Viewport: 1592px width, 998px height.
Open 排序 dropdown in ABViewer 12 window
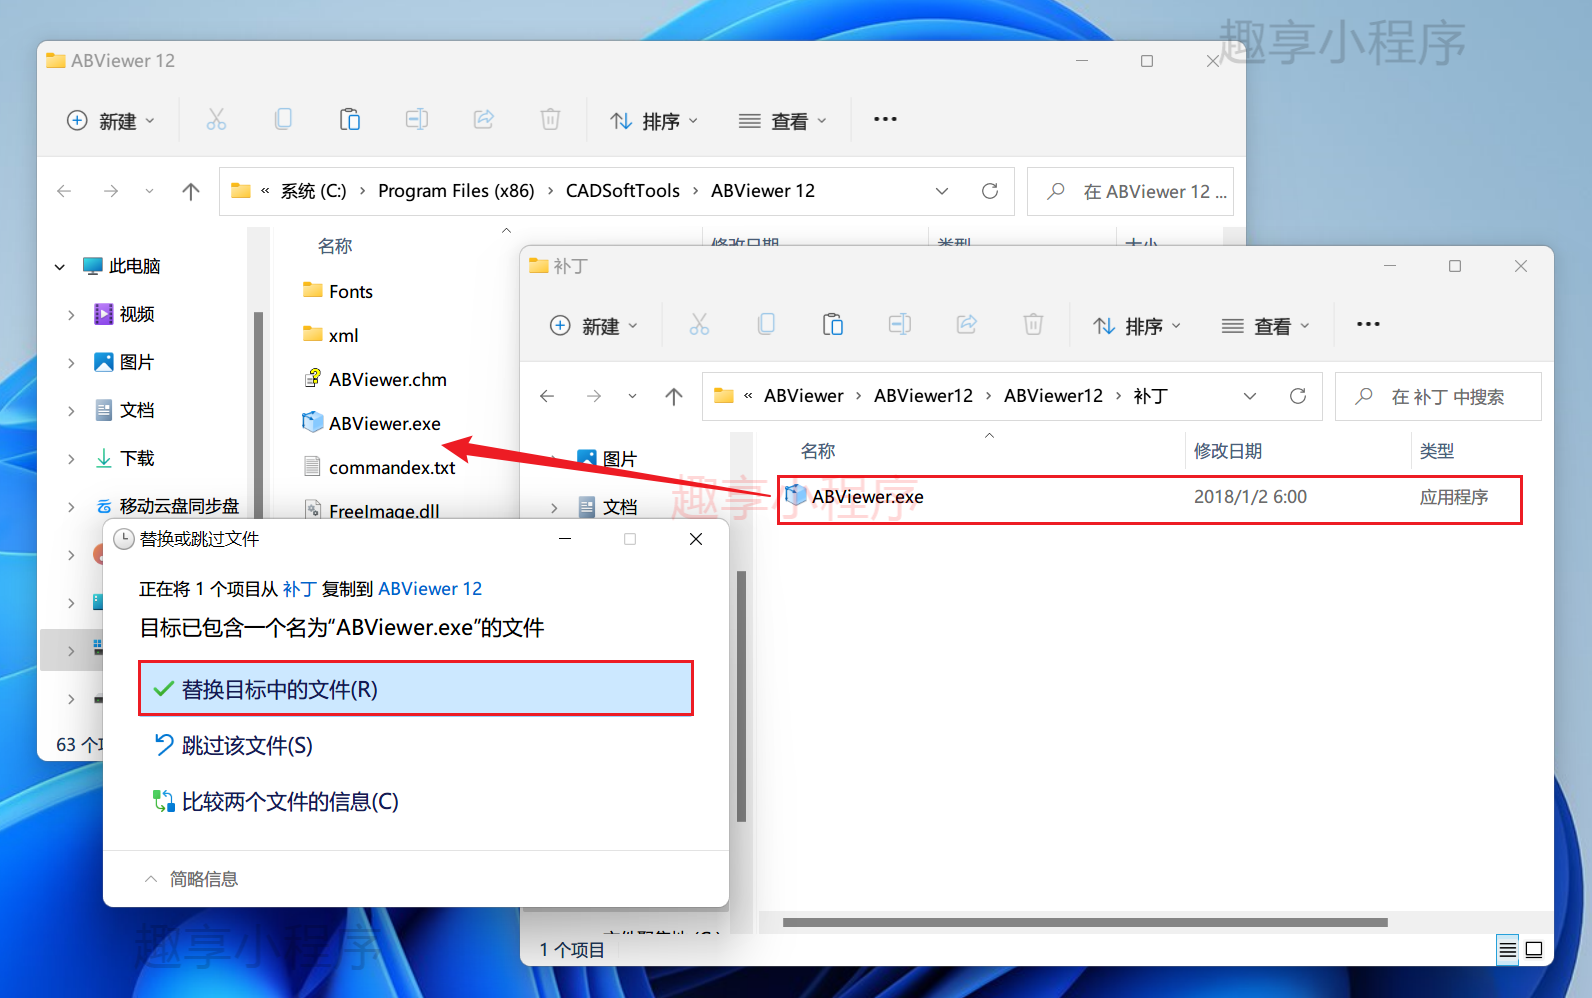tap(654, 120)
